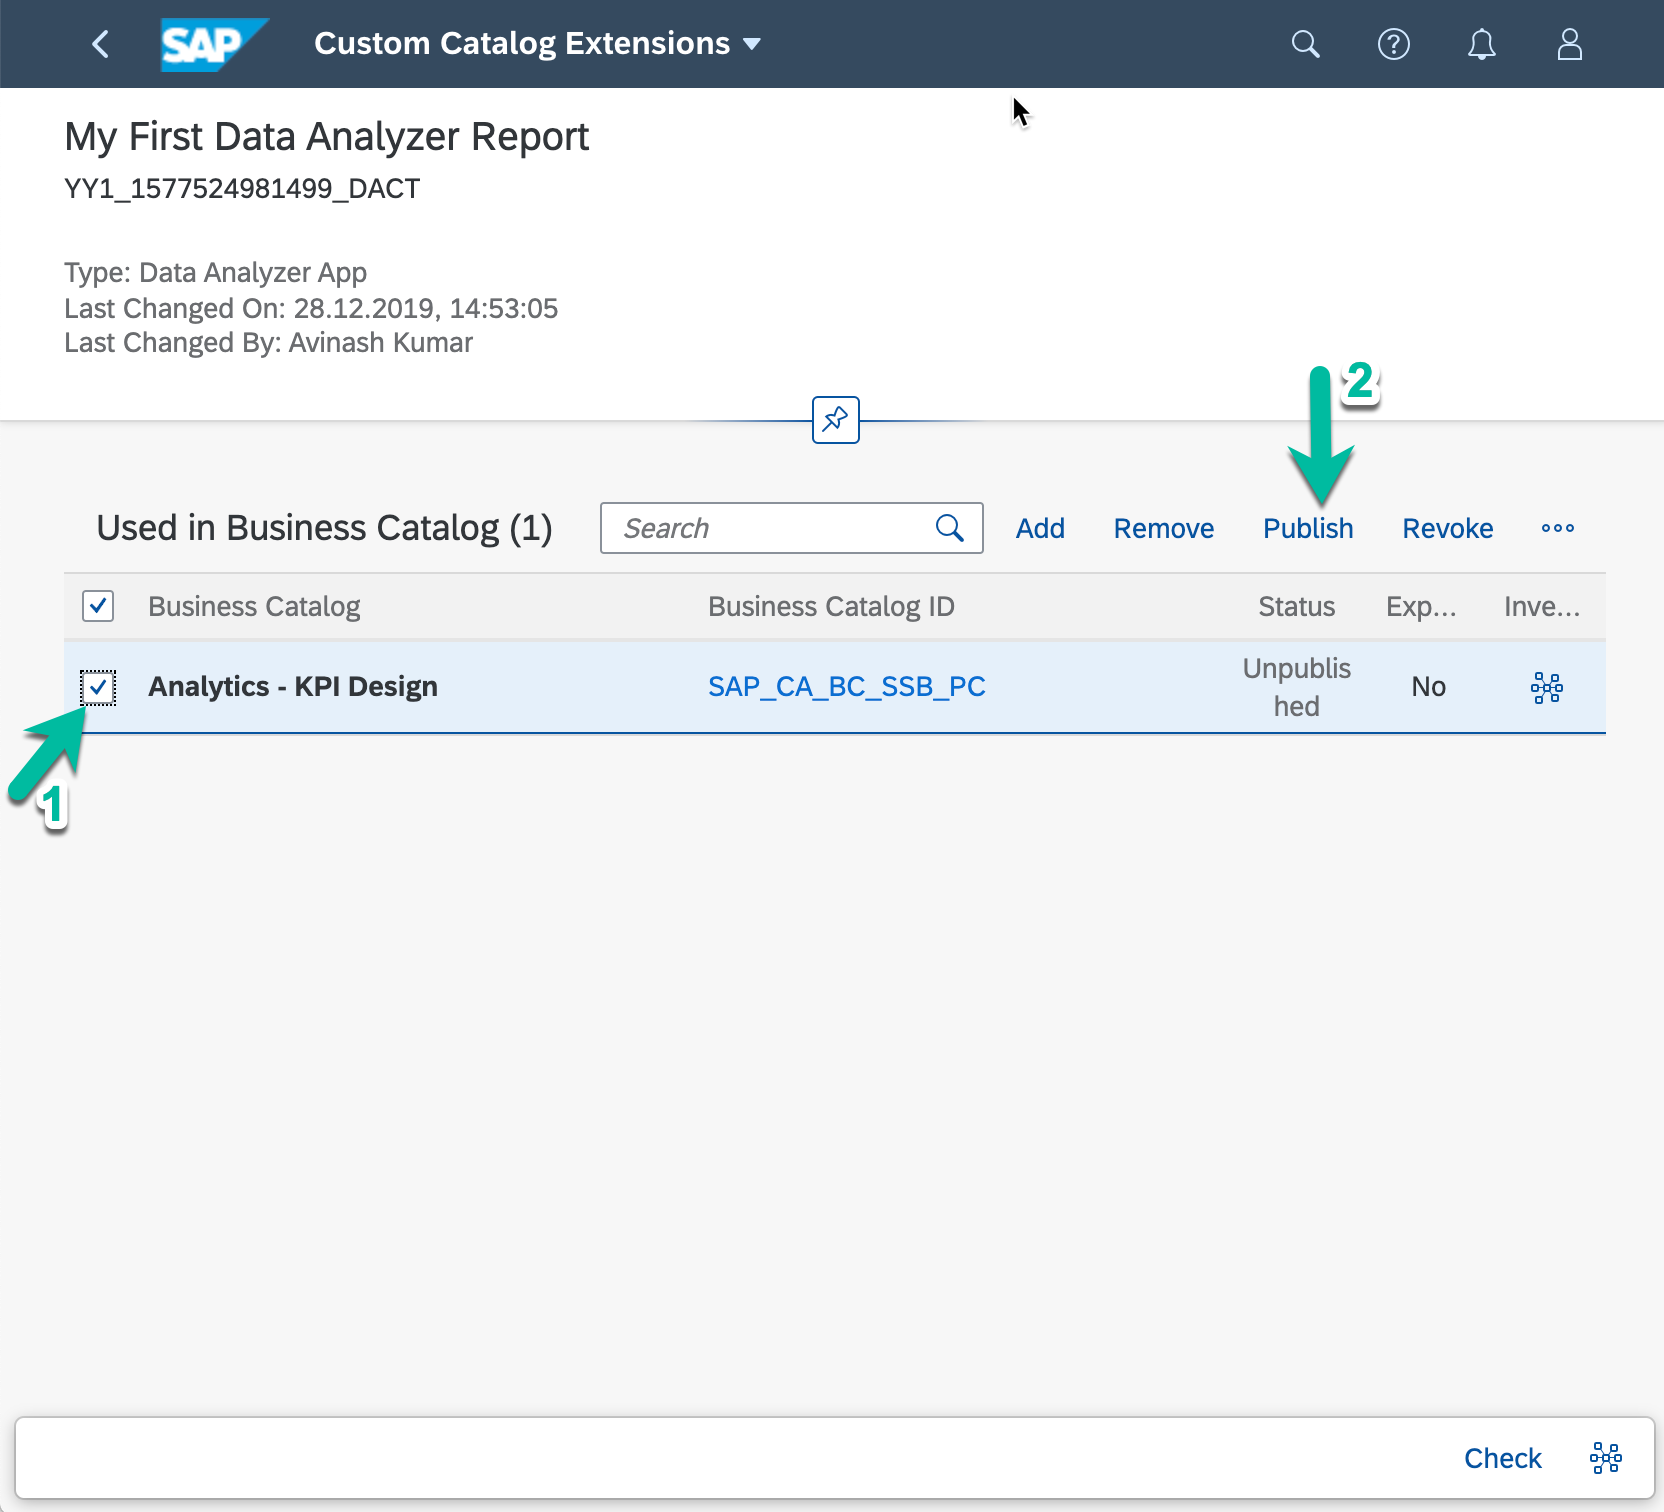This screenshot has width=1664, height=1512.
Task: Open the inventory network icon for Analytics row
Action: point(1545,687)
